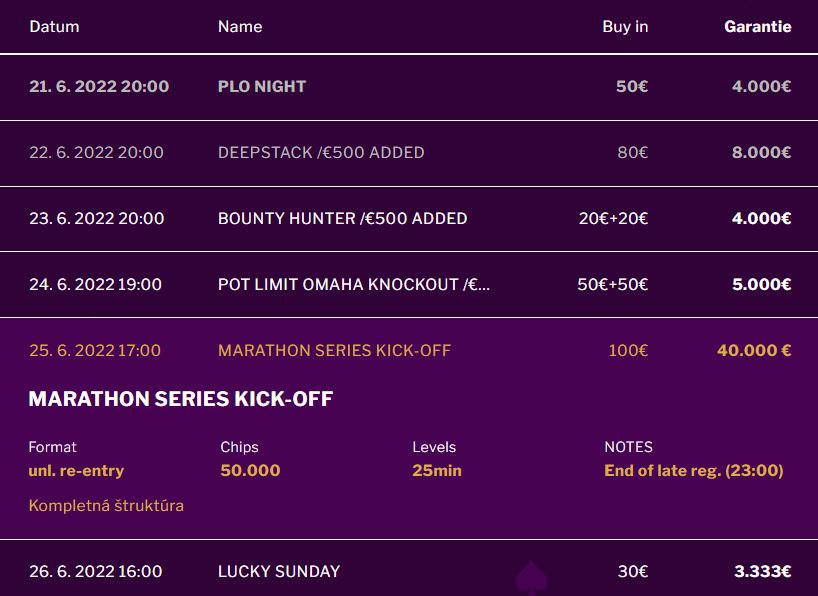Screen dimensions: 818x596
Task: Expand the PLO NIGHT tournament row
Action: pyautogui.click(x=262, y=86)
